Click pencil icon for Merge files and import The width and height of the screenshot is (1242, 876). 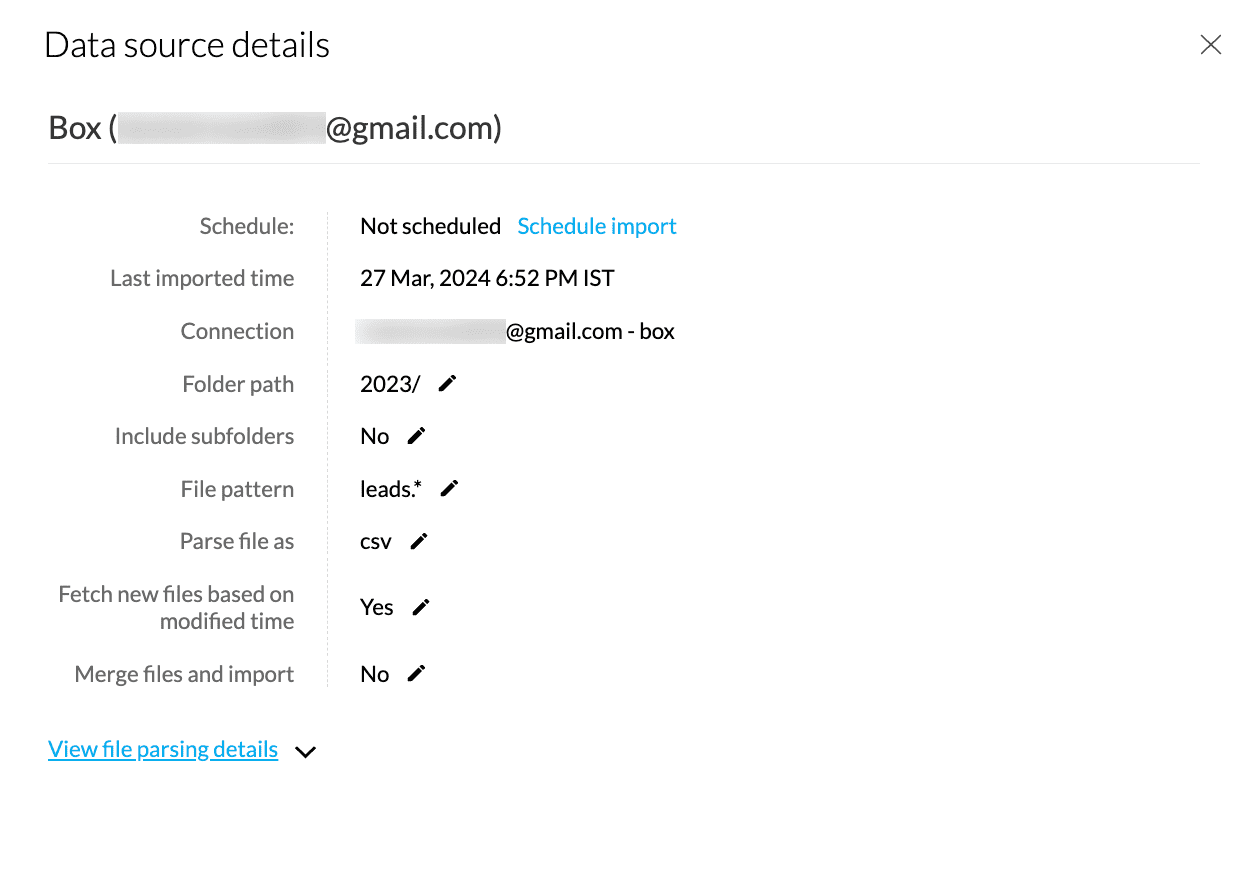(416, 674)
